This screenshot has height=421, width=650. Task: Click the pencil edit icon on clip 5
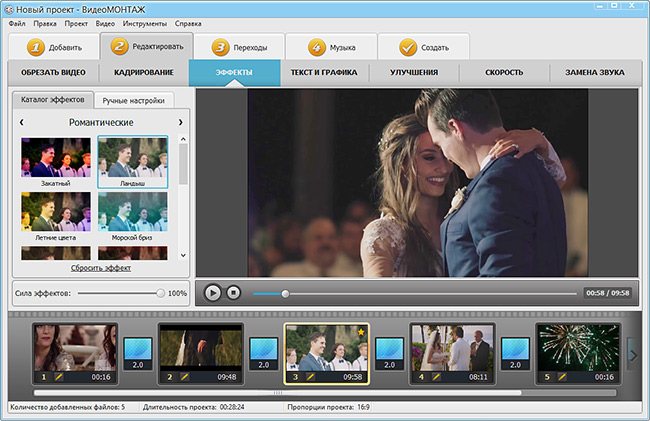(562, 377)
